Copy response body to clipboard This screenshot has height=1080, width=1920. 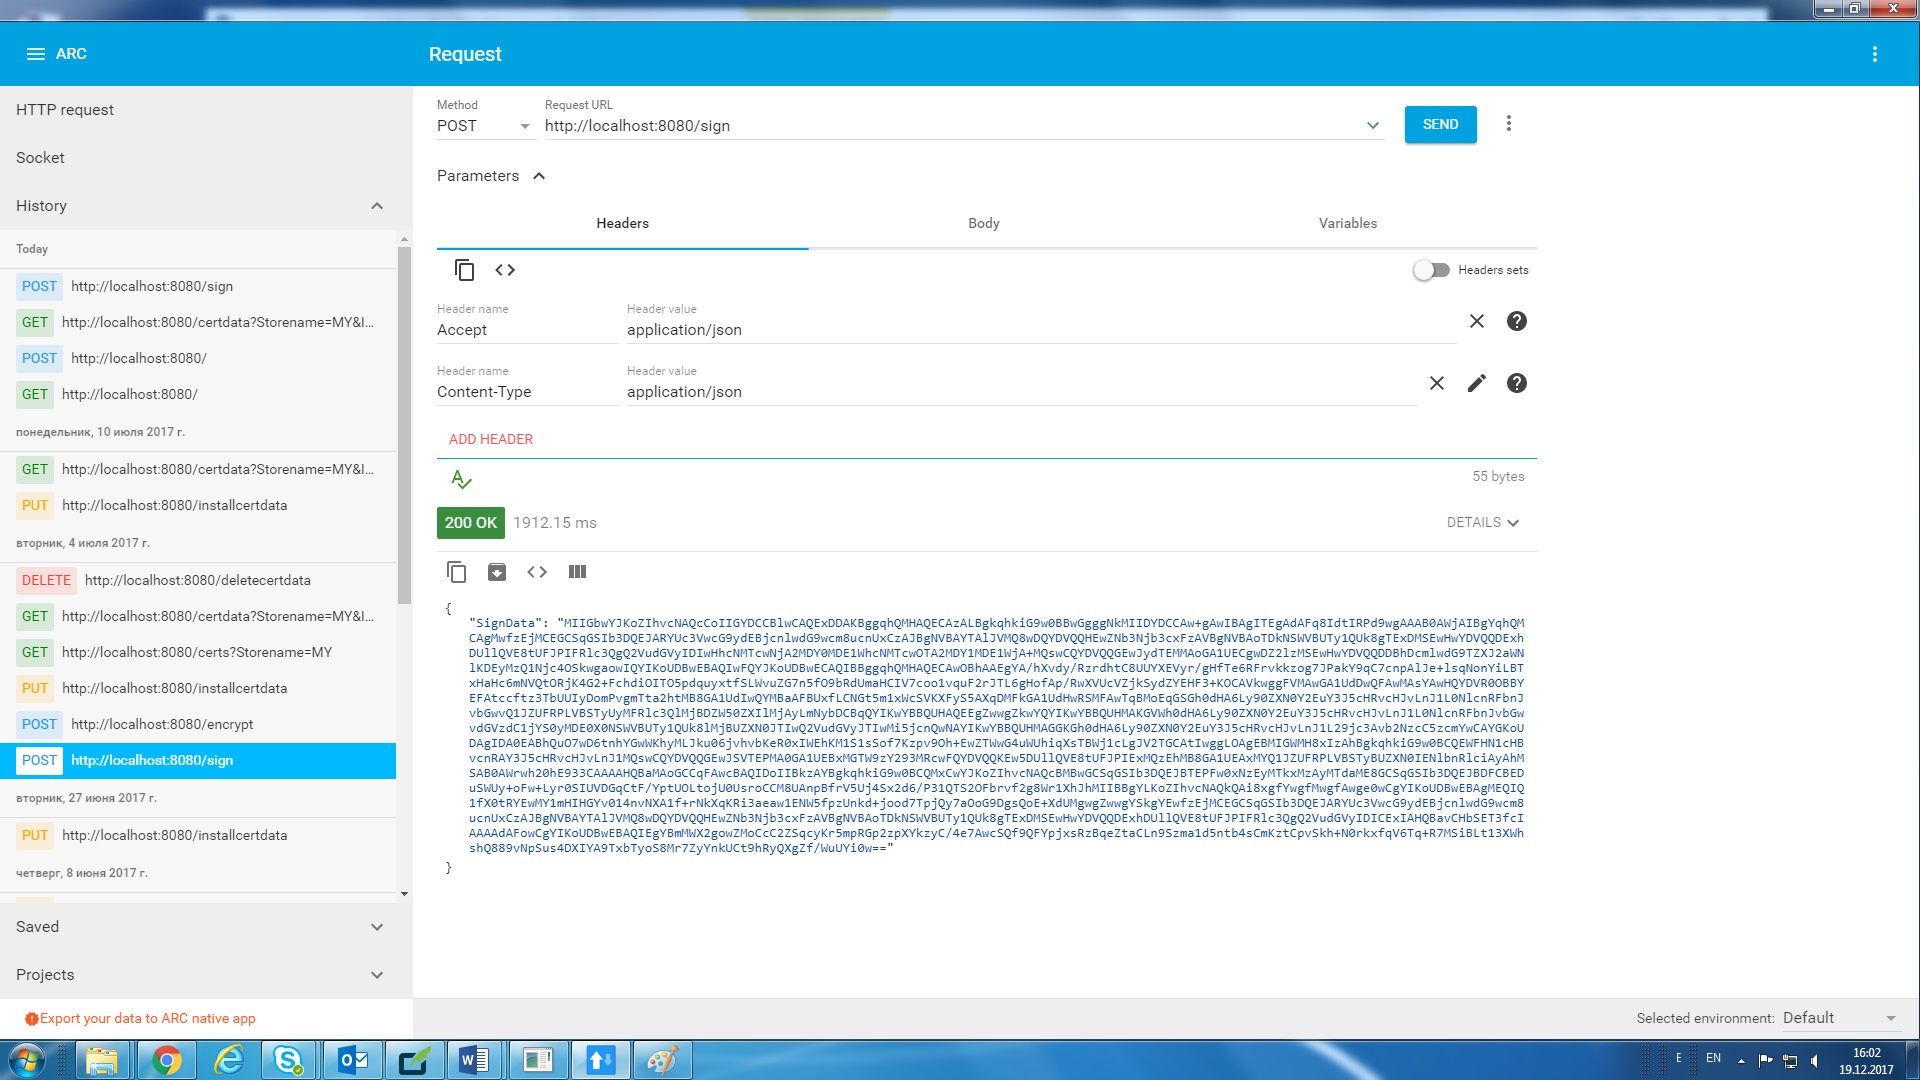tap(456, 572)
